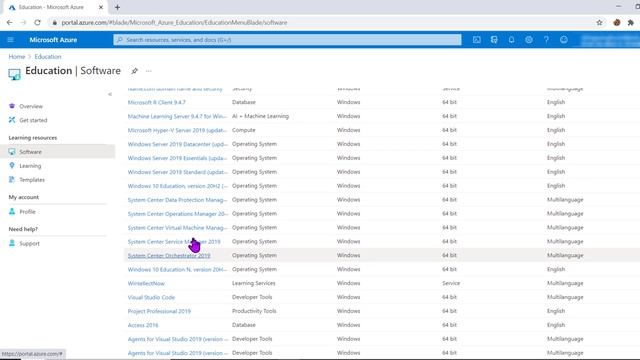Click English in Project Professional 2019 row
Viewport: 640px width, 360px height.
pyautogui.click(x=556, y=311)
